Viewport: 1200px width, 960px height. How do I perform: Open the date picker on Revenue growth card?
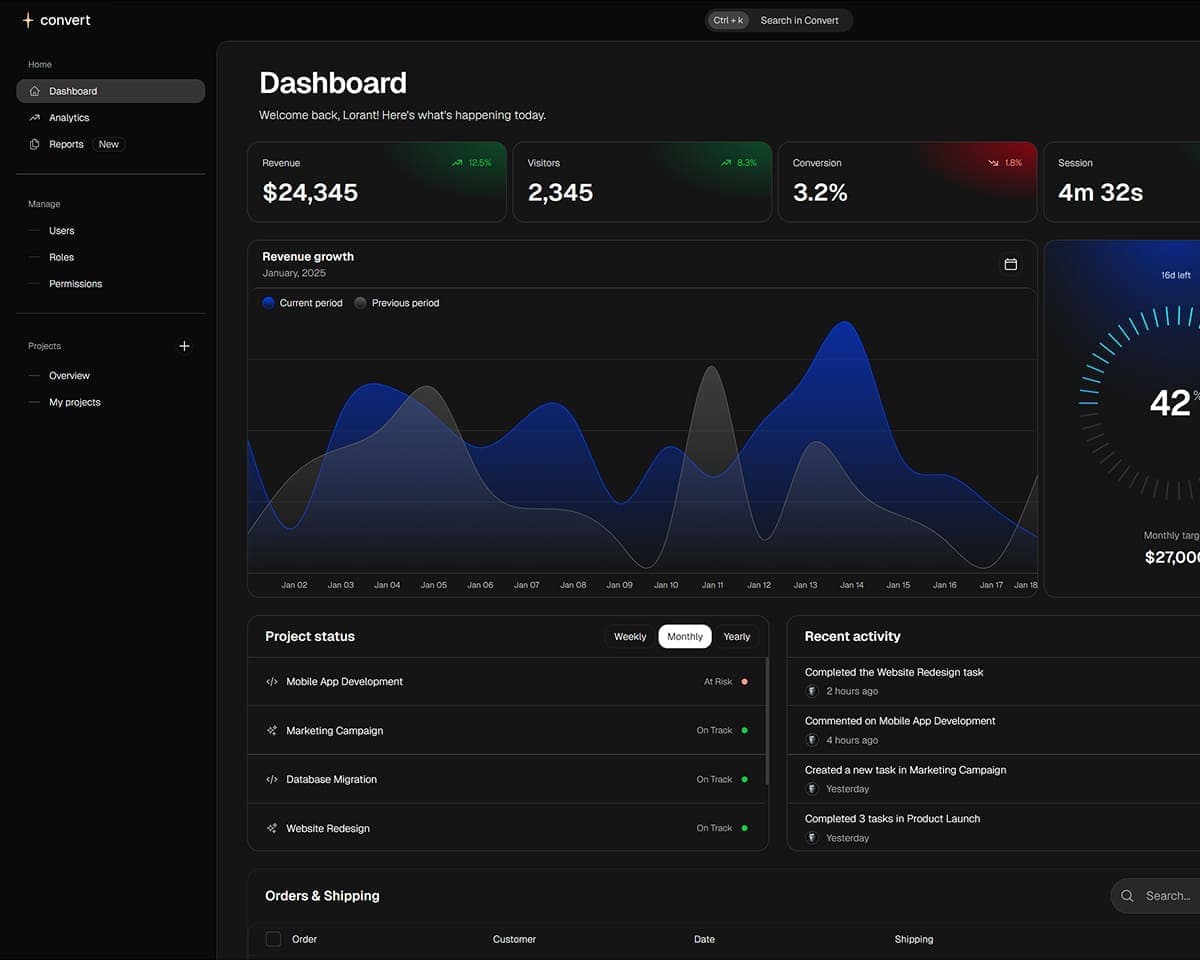click(1010, 264)
